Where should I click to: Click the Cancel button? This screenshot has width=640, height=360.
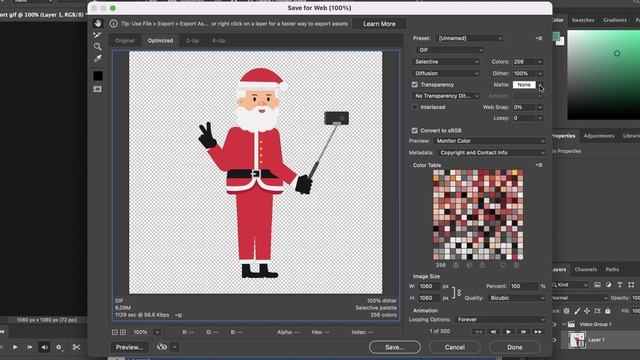[x=455, y=347]
